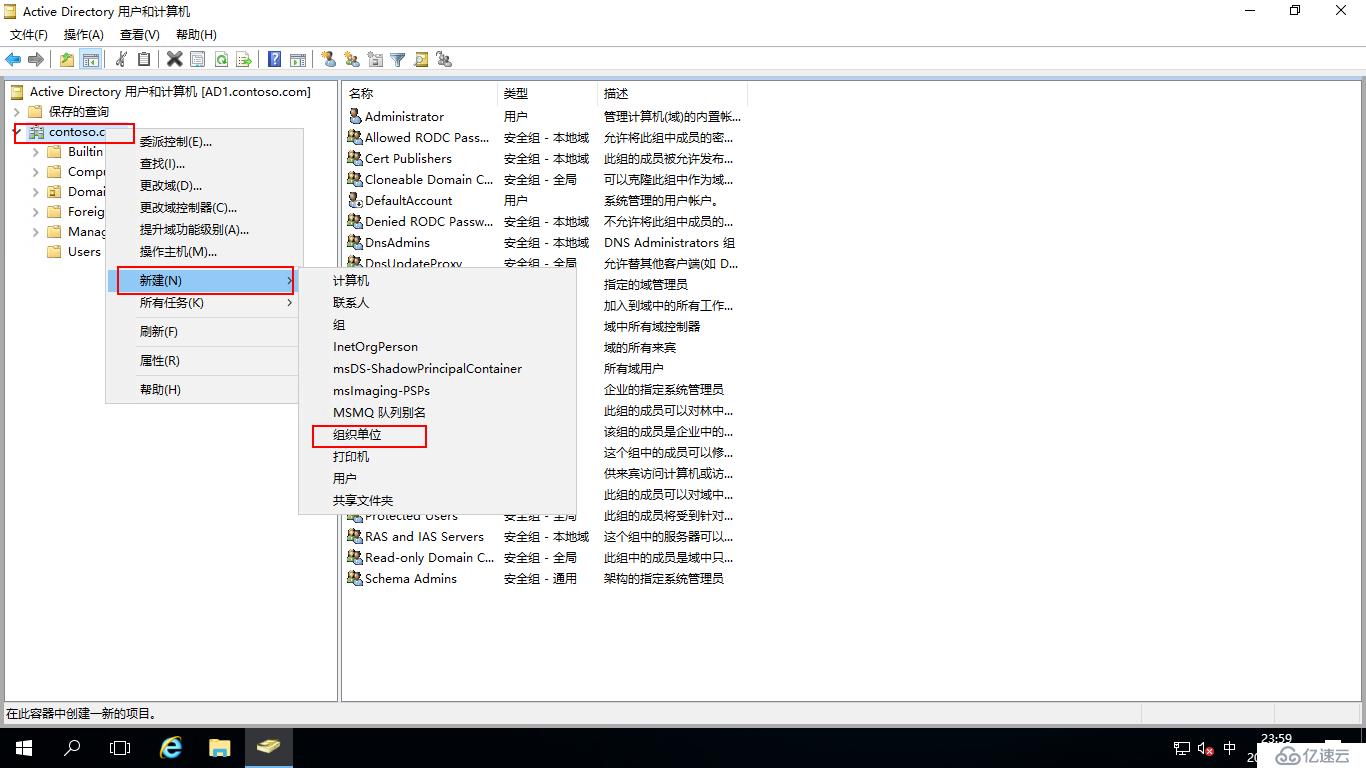Click the Schema Admins group icon
Screen dimensions: 1366x768
pos(354,578)
